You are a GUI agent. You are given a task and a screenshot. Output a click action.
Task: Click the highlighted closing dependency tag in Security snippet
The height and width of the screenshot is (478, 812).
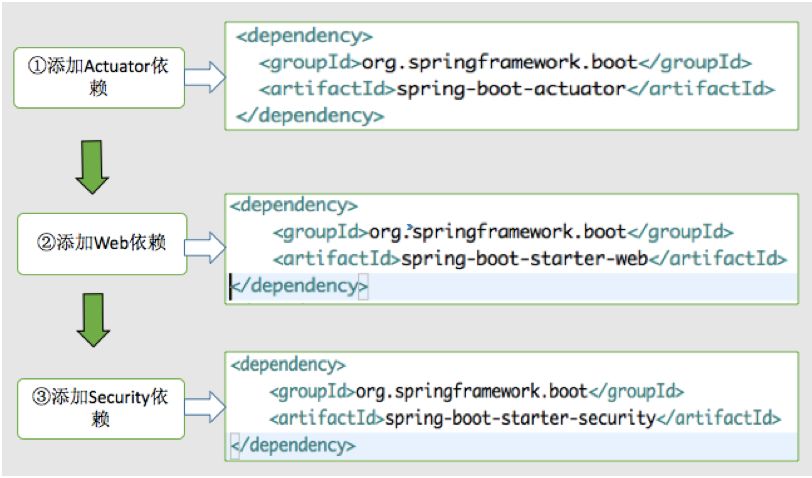pos(293,445)
